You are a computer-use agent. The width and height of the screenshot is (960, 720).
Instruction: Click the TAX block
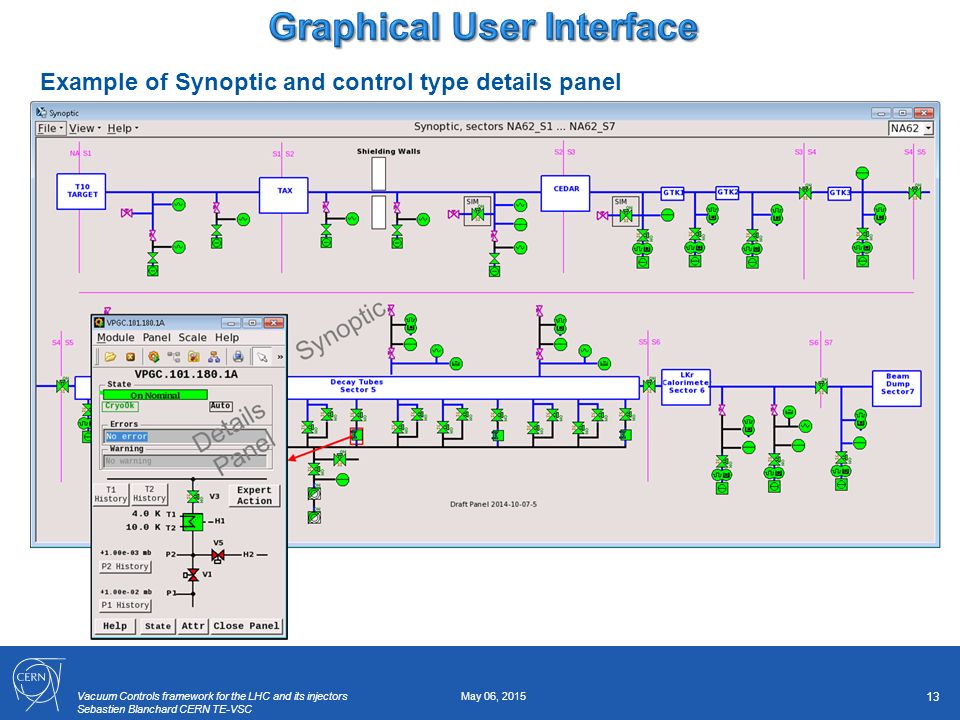(283, 195)
